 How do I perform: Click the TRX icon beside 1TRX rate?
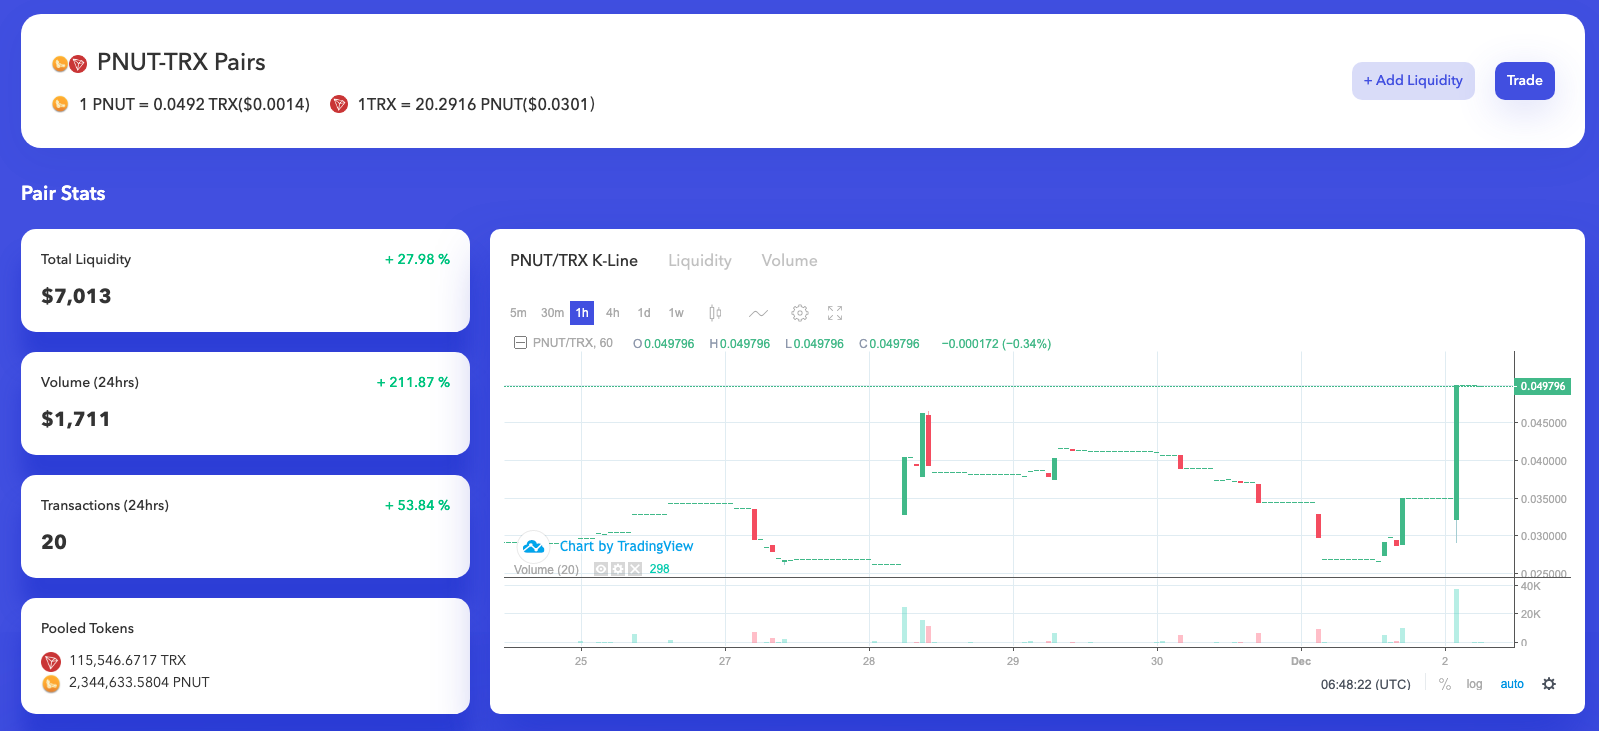click(x=339, y=104)
